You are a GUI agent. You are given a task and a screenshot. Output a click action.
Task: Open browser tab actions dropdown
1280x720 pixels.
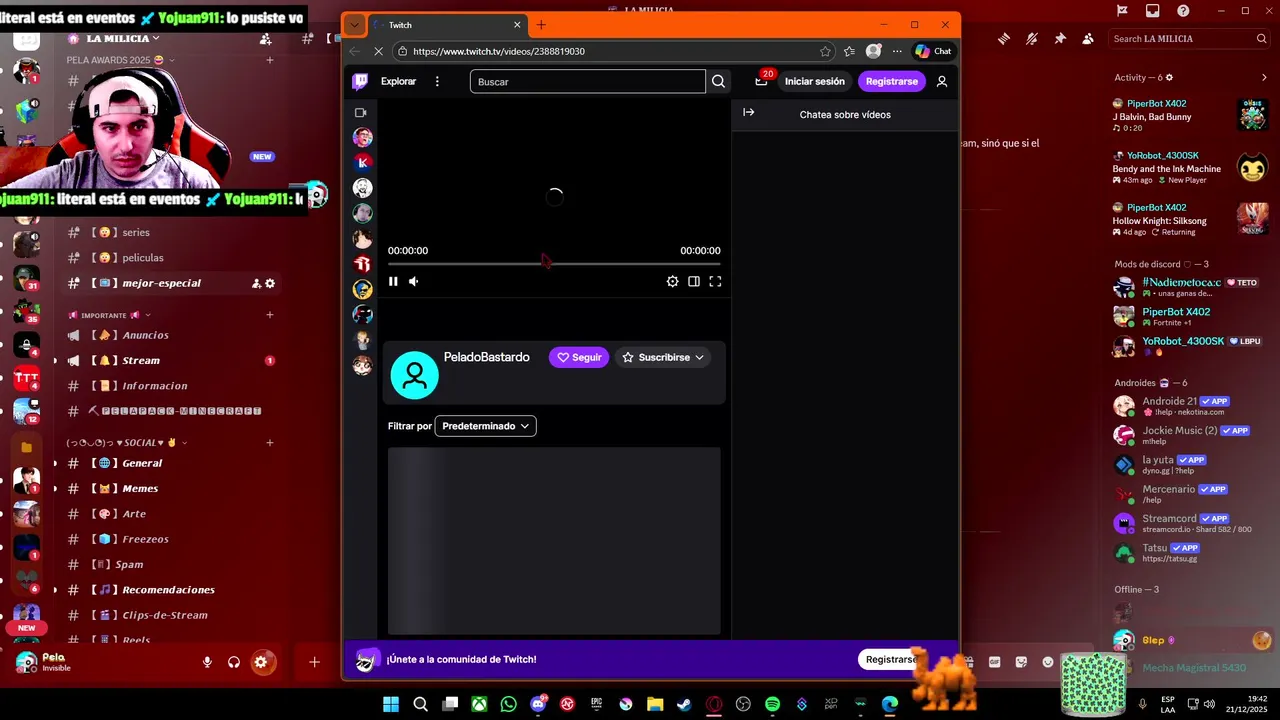(x=354, y=25)
